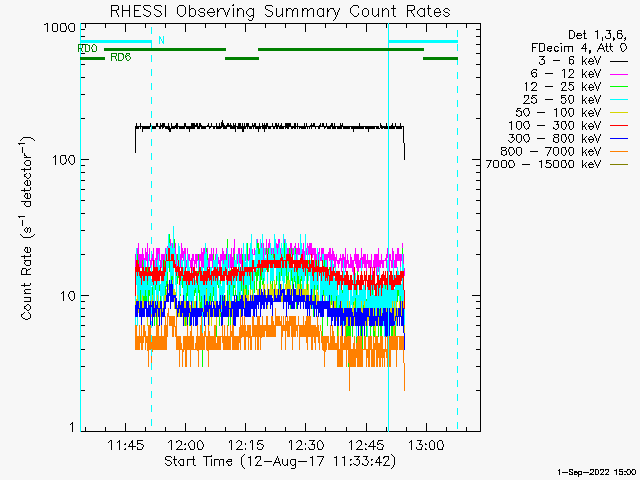Screen dimensions: 640x480
Task: Click the 25 - 50 keV legend label
Action: click(562, 100)
